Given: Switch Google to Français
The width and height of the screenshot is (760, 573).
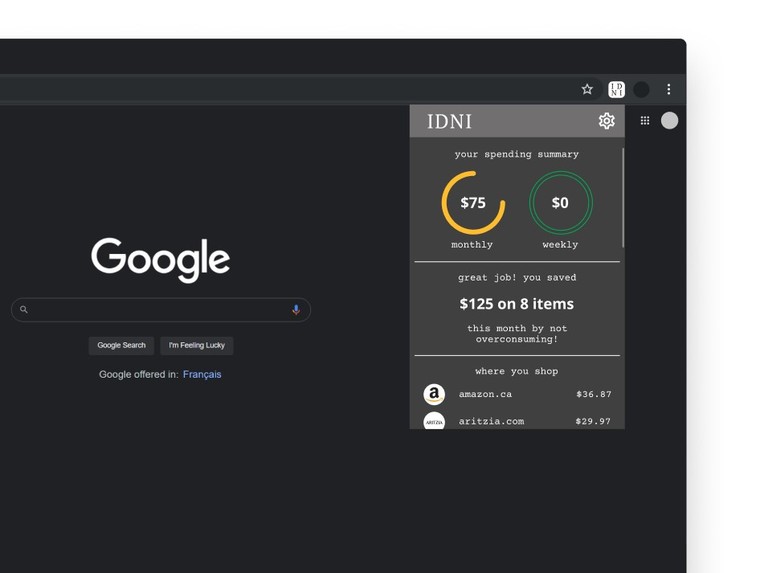Looking at the screenshot, I should [x=202, y=374].
